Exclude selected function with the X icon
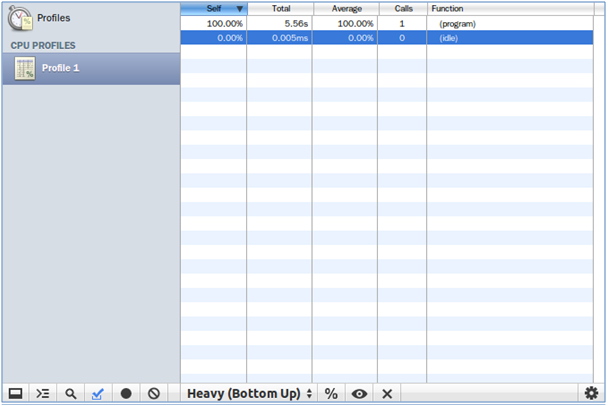The image size is (608, 406). [x=387, y=393]
